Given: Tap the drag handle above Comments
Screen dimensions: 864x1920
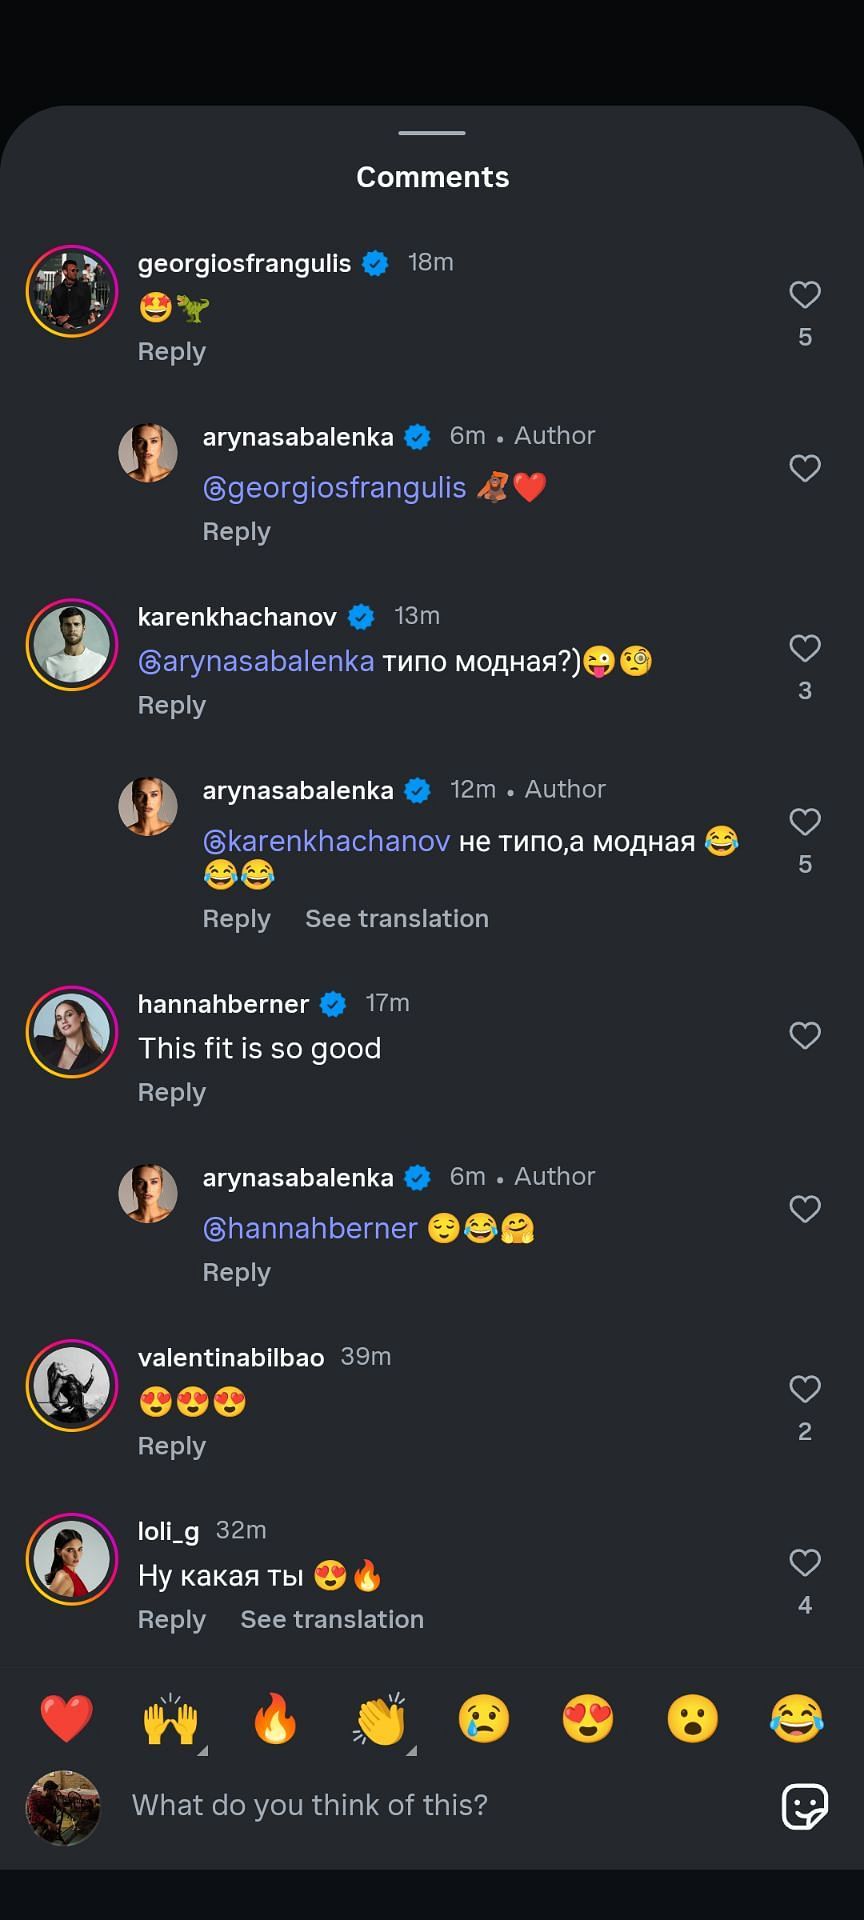Looking at the screenshot, I should pyautogui.click(x=432, y=132).
